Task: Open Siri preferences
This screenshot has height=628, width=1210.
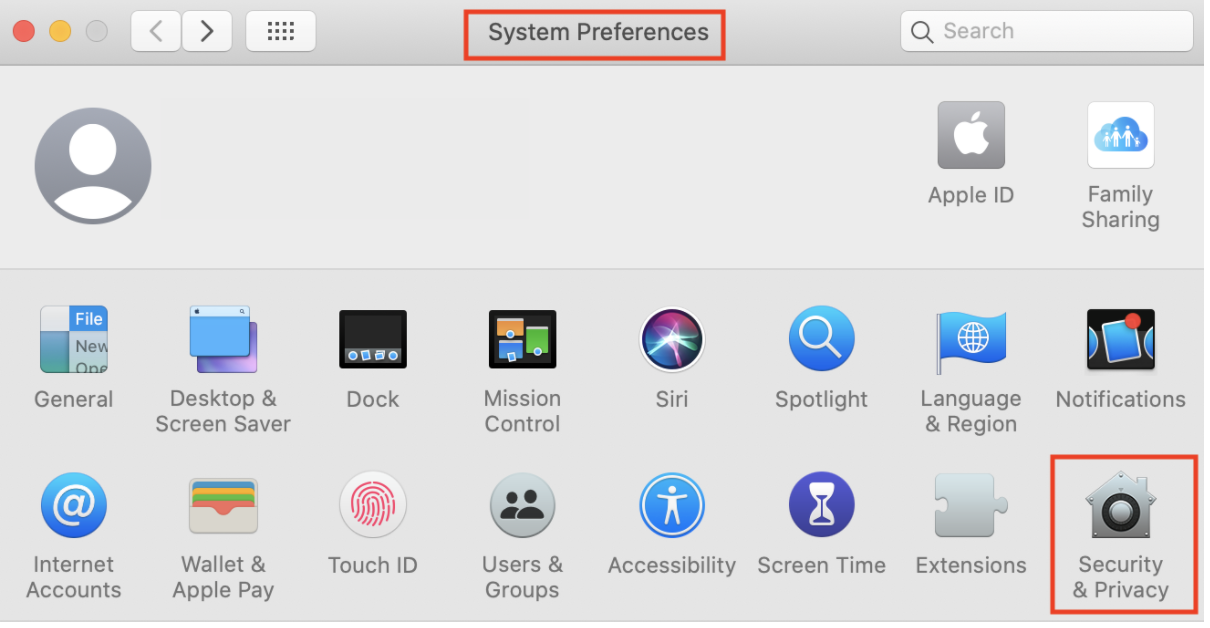Action: [x=672, y=341]
